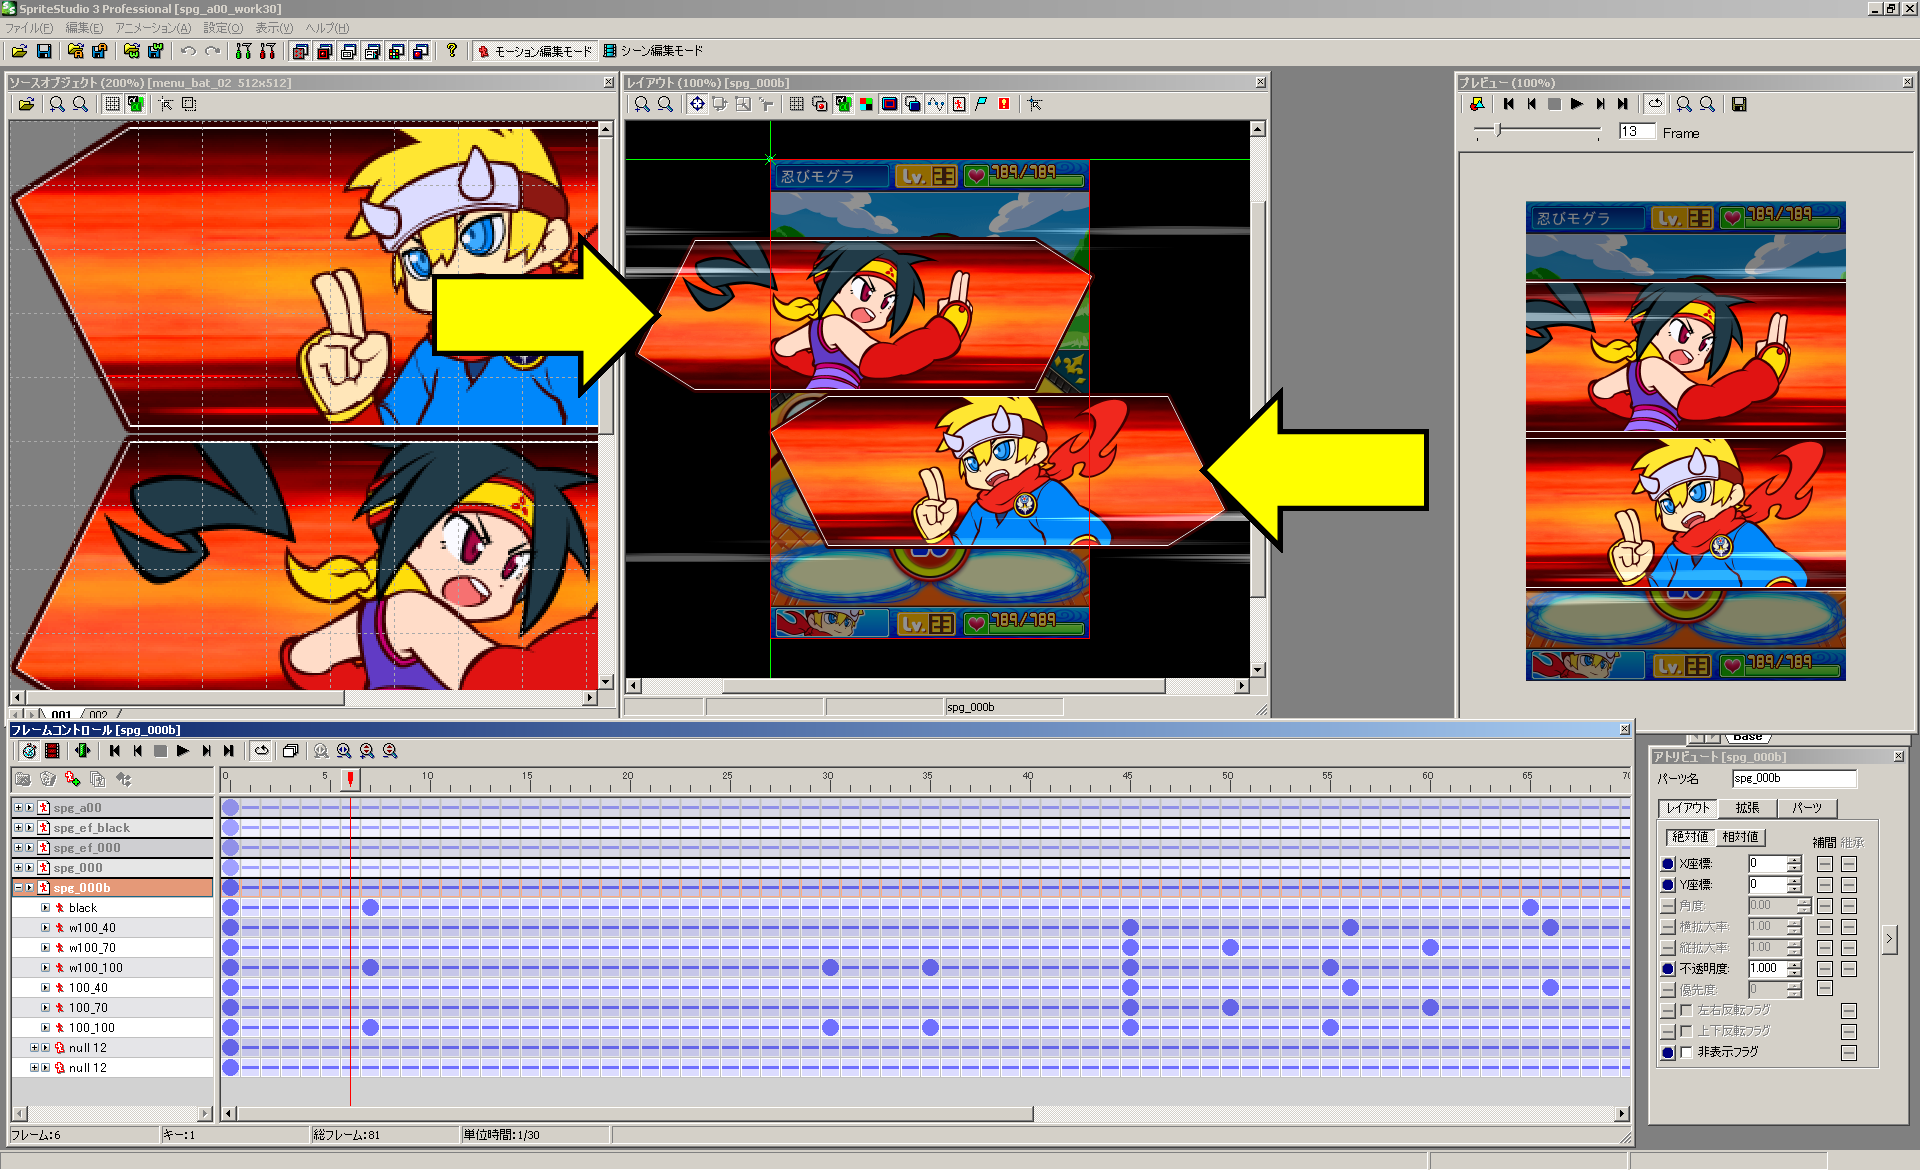Select the w100_40 part row
Viewport: 1920px width, 1170px height.
[113, 927]
